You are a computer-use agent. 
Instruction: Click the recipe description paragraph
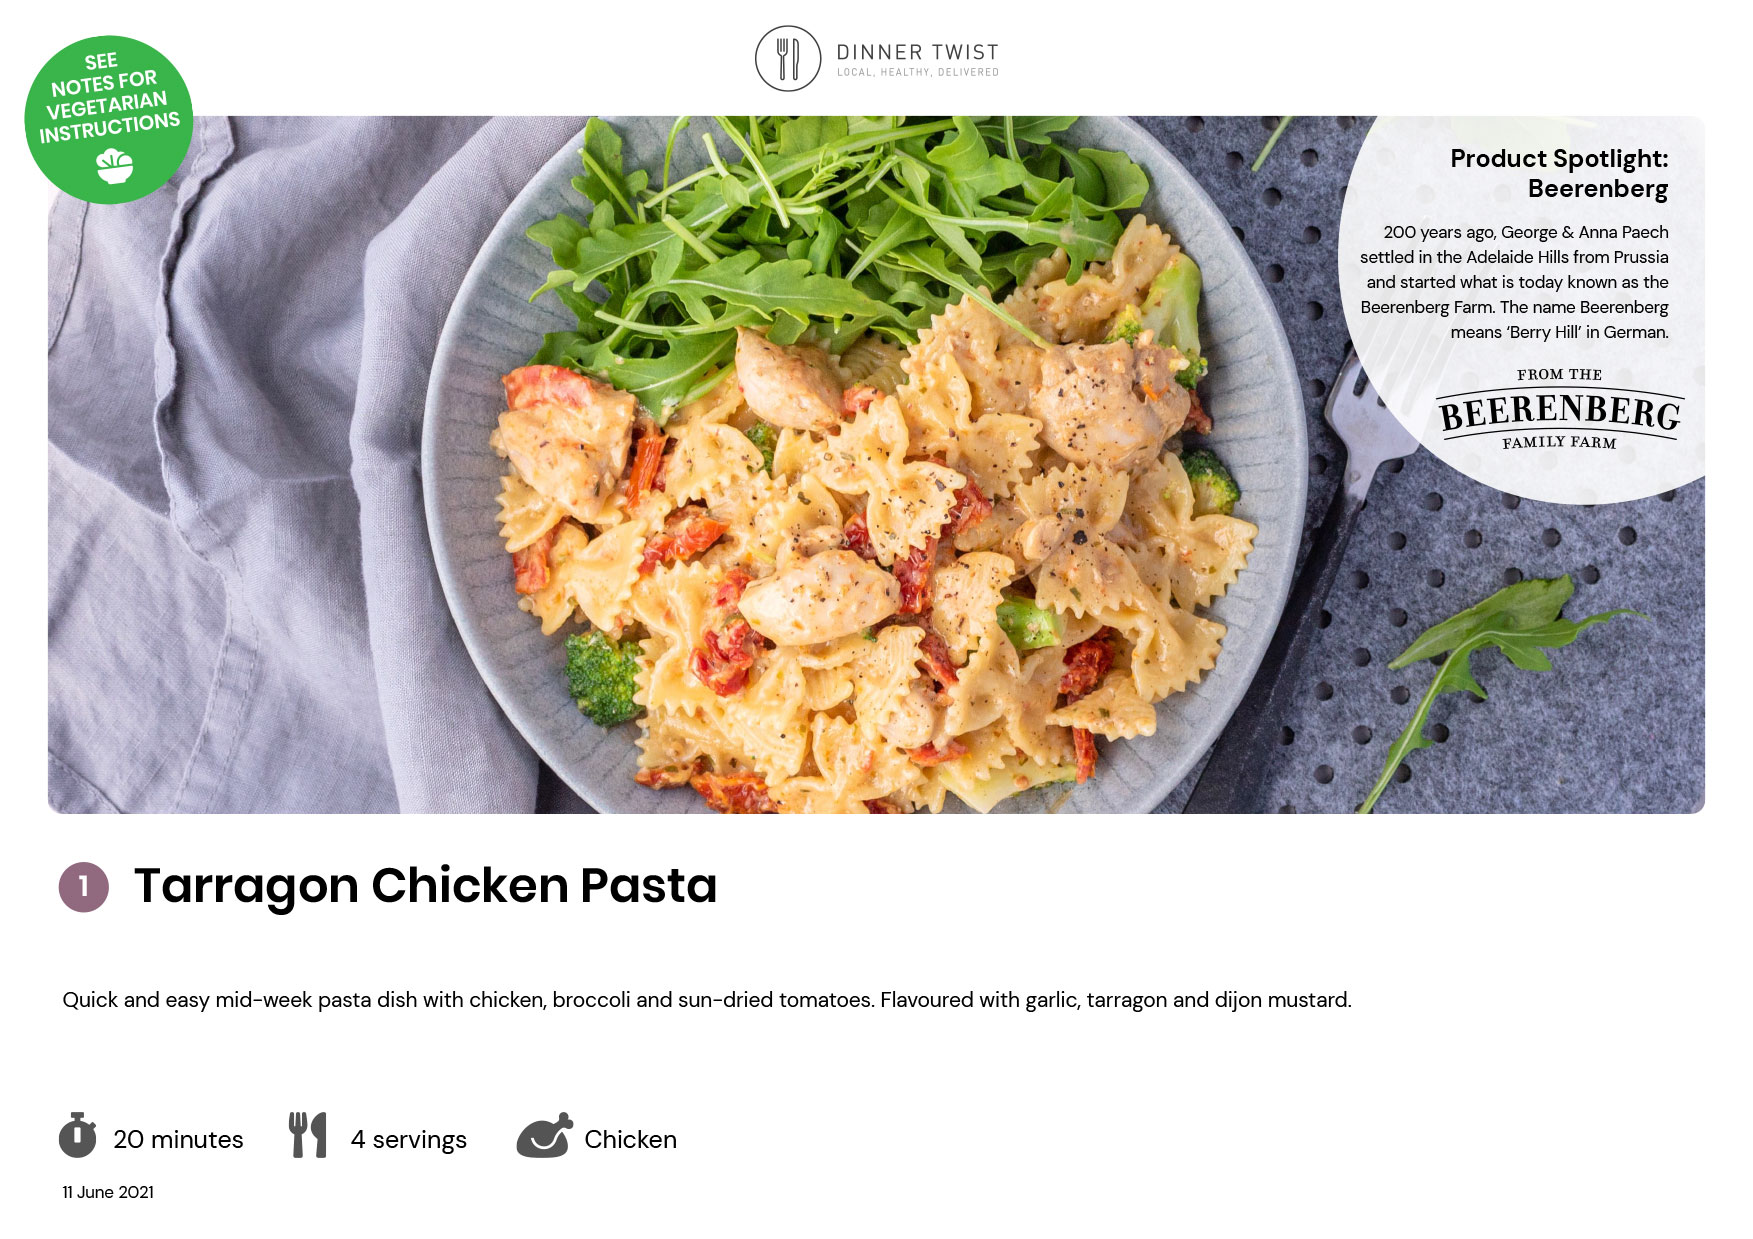(x=707, y=1000)
